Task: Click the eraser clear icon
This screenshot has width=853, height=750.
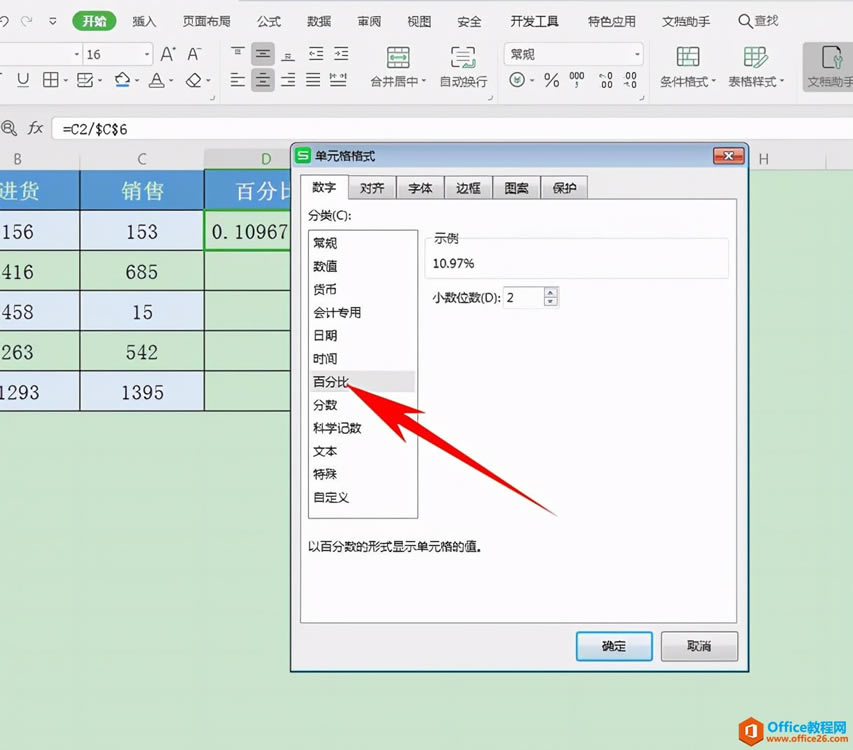Action: pyautogui.click(x=194, y=80)
